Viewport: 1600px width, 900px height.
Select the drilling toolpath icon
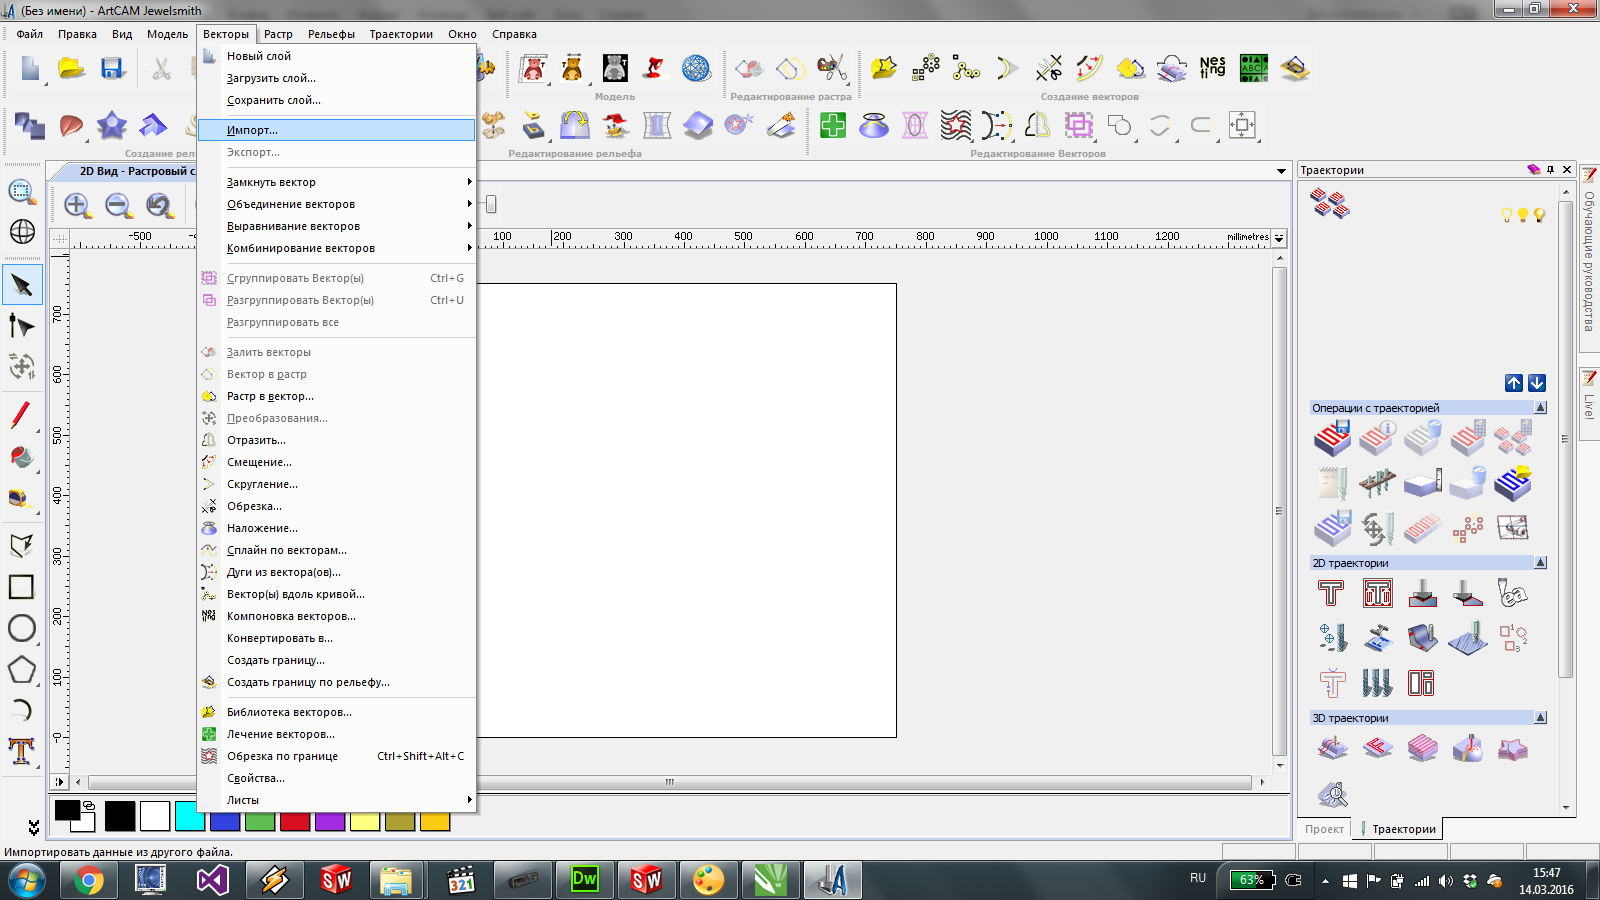tap(1332, 638)
